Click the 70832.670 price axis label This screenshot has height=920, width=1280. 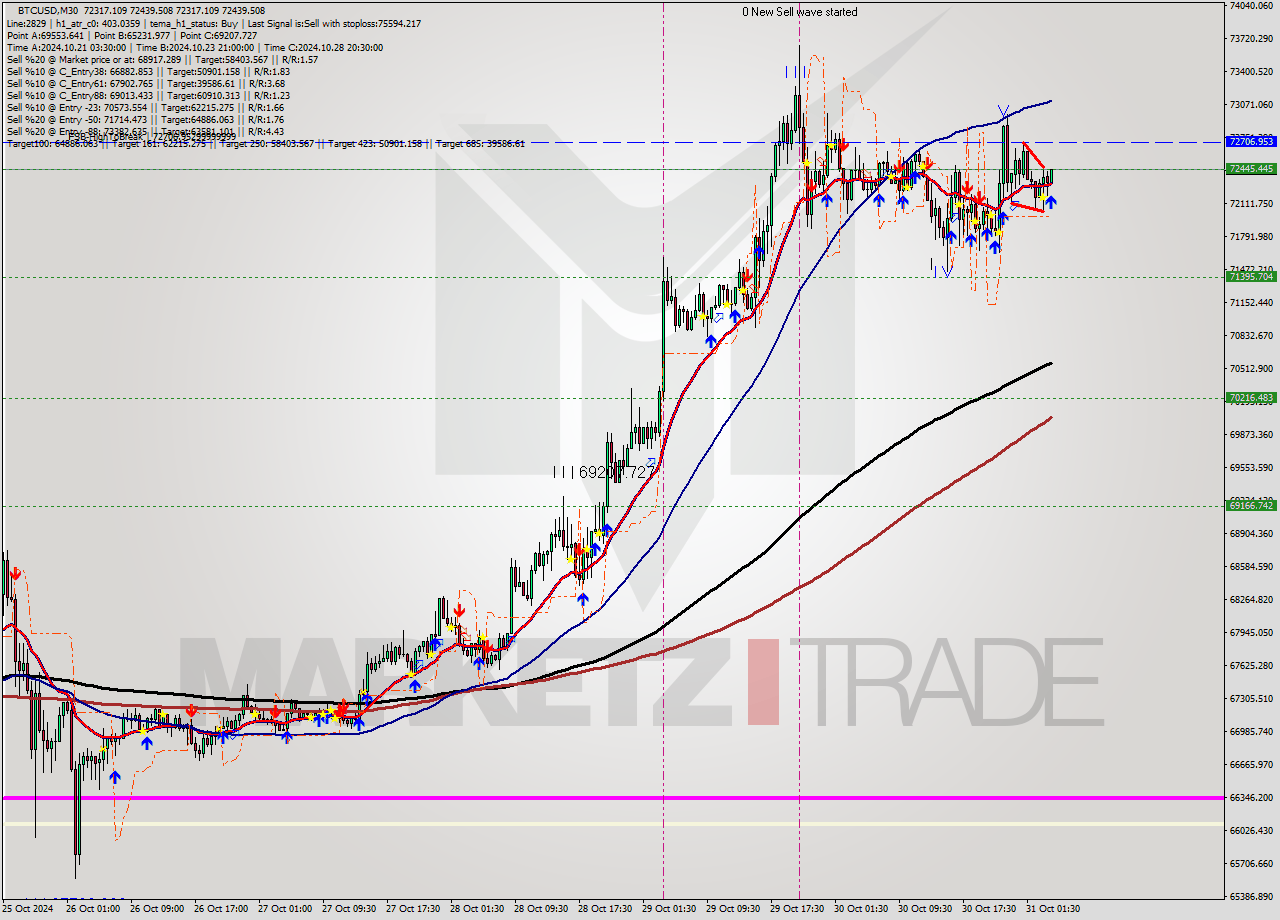(1251, 335)
